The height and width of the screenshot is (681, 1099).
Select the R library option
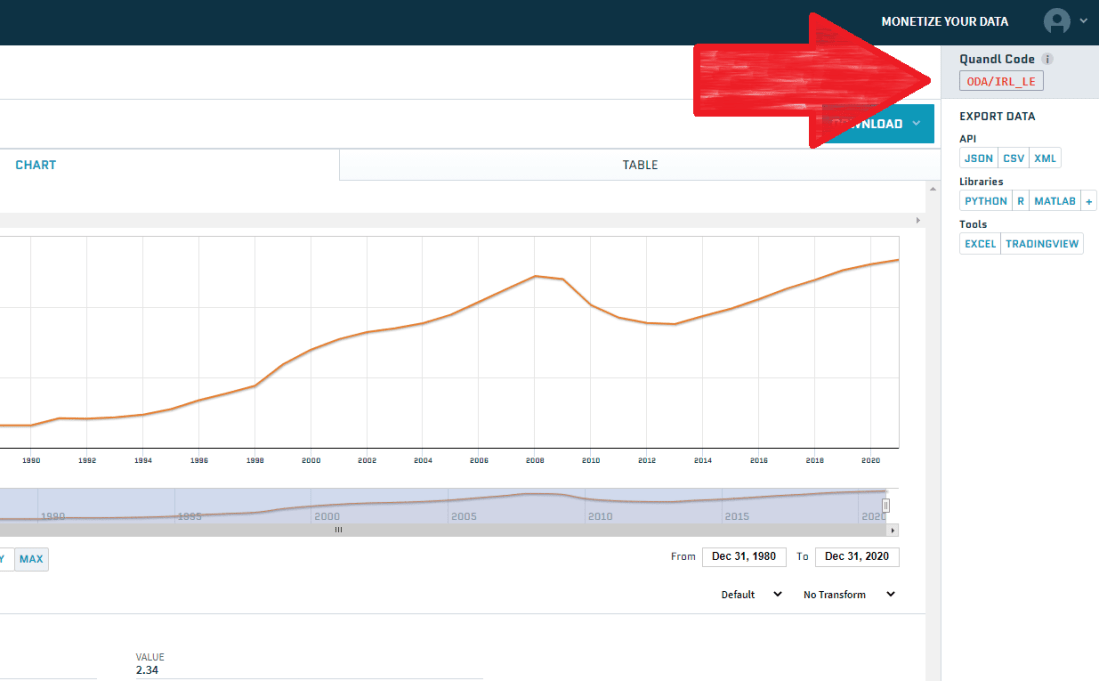click(1020, 201)
